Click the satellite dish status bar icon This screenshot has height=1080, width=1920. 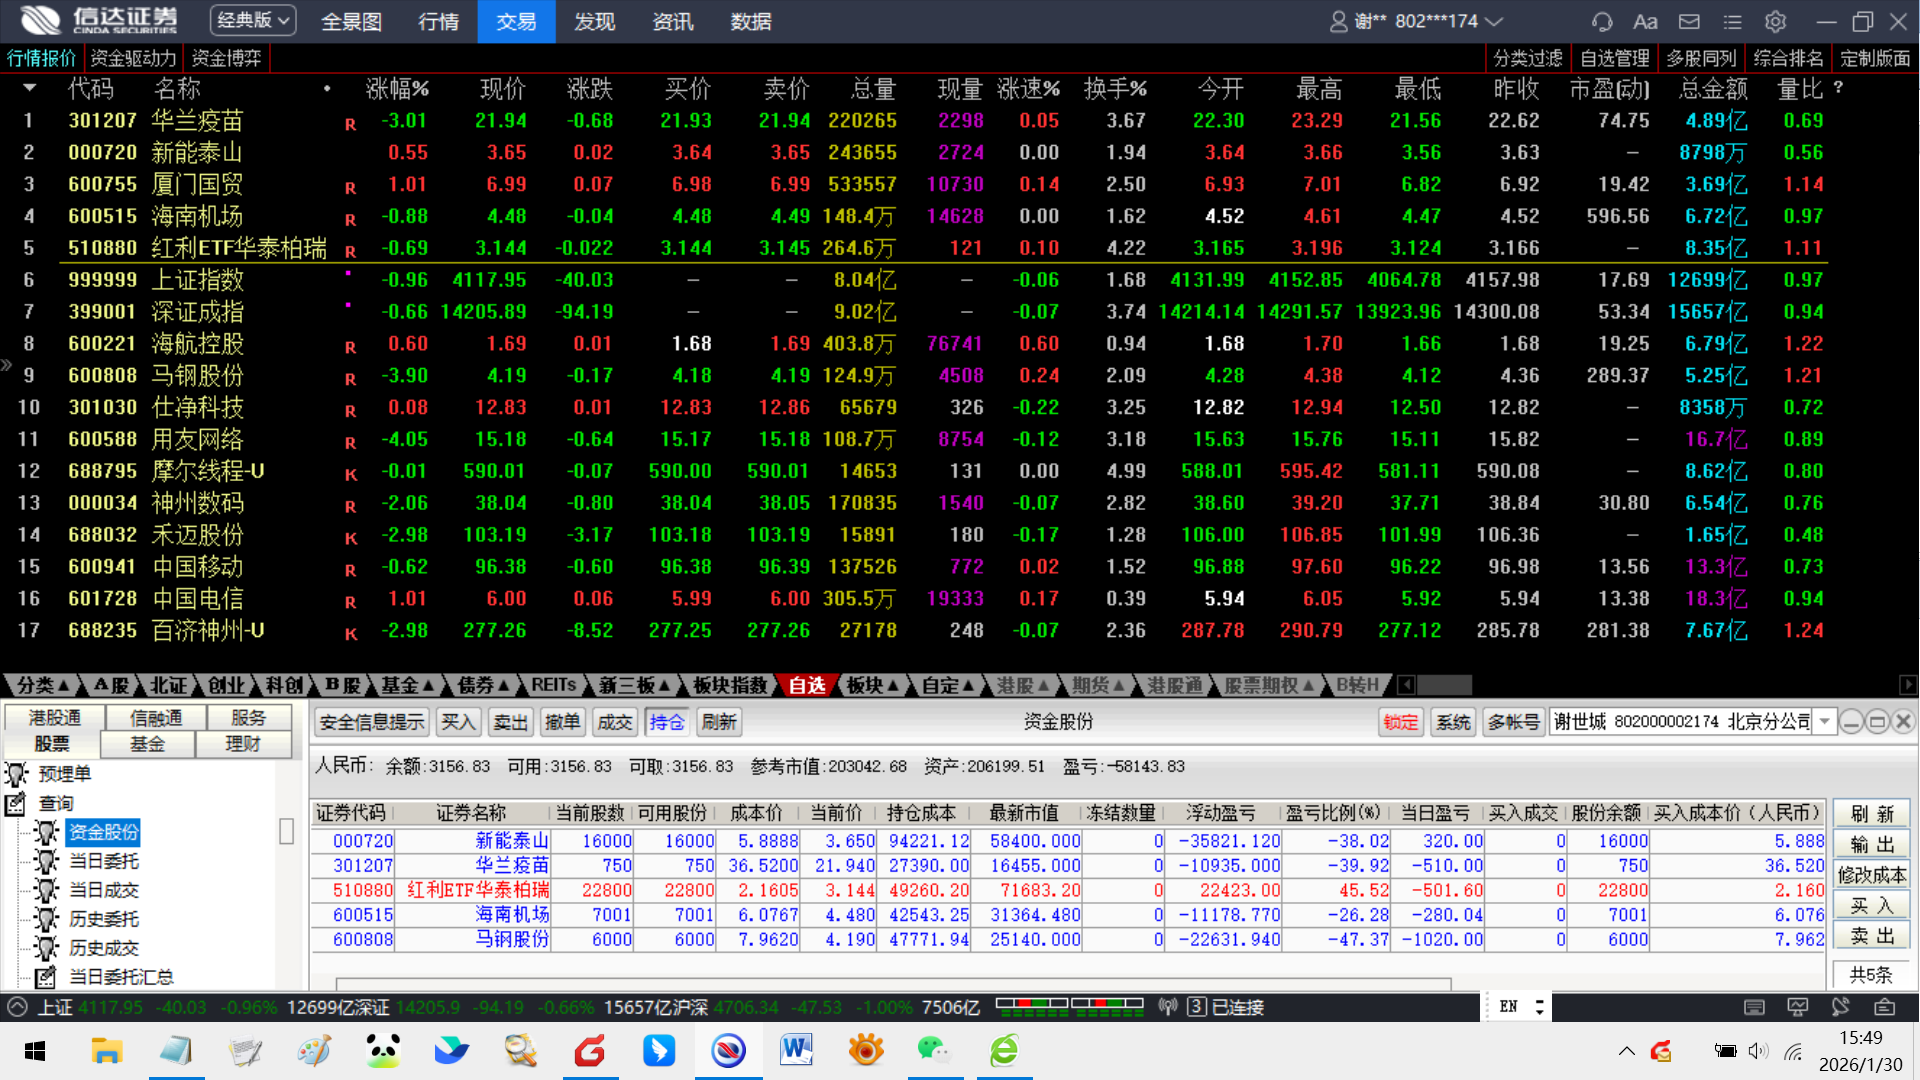pyautogui.click(x=1841, y=1007)
